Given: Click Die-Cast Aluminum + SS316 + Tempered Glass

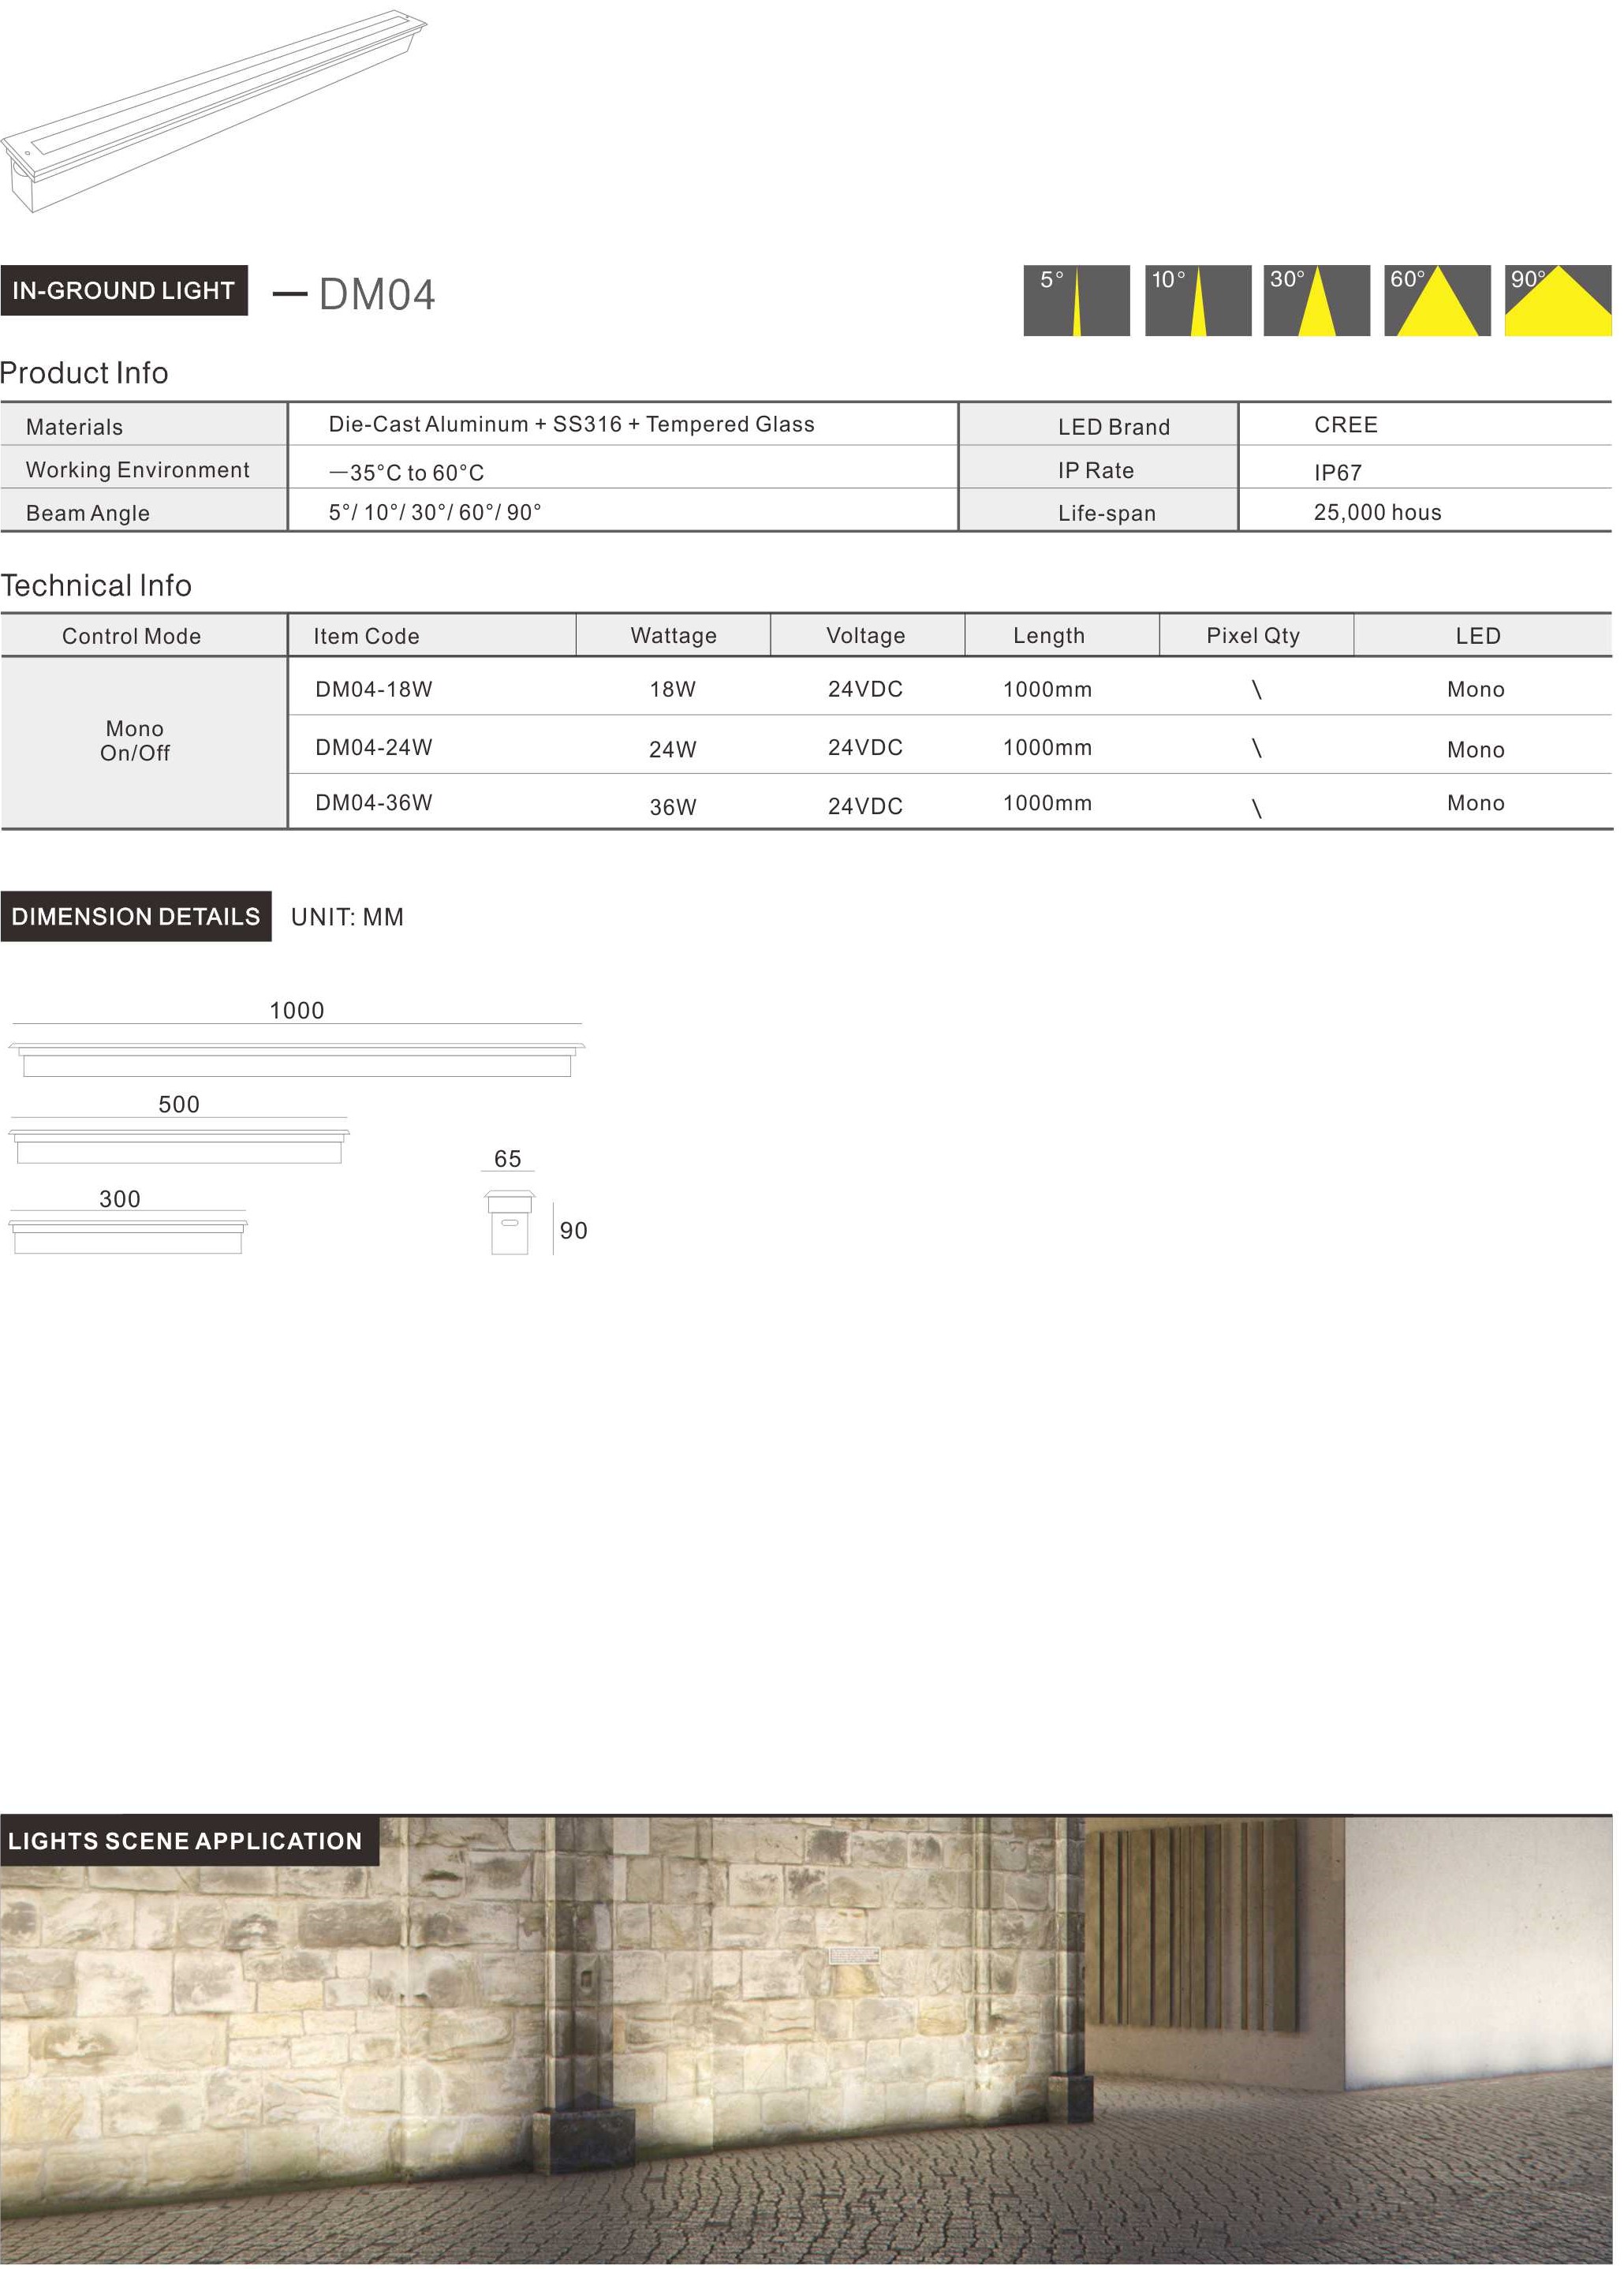Looking at the screenshot, I should 571,424.
